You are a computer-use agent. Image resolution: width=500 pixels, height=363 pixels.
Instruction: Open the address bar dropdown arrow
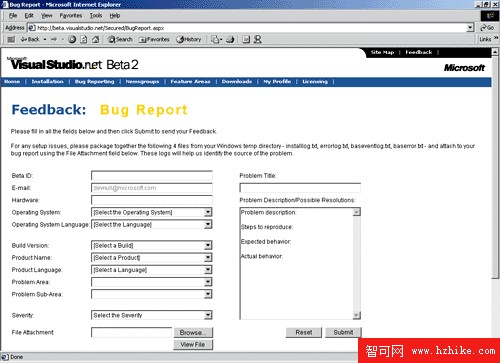(470, 28)
